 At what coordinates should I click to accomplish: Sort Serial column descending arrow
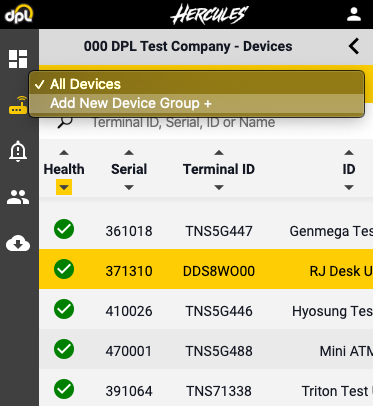tap(129, 188)
